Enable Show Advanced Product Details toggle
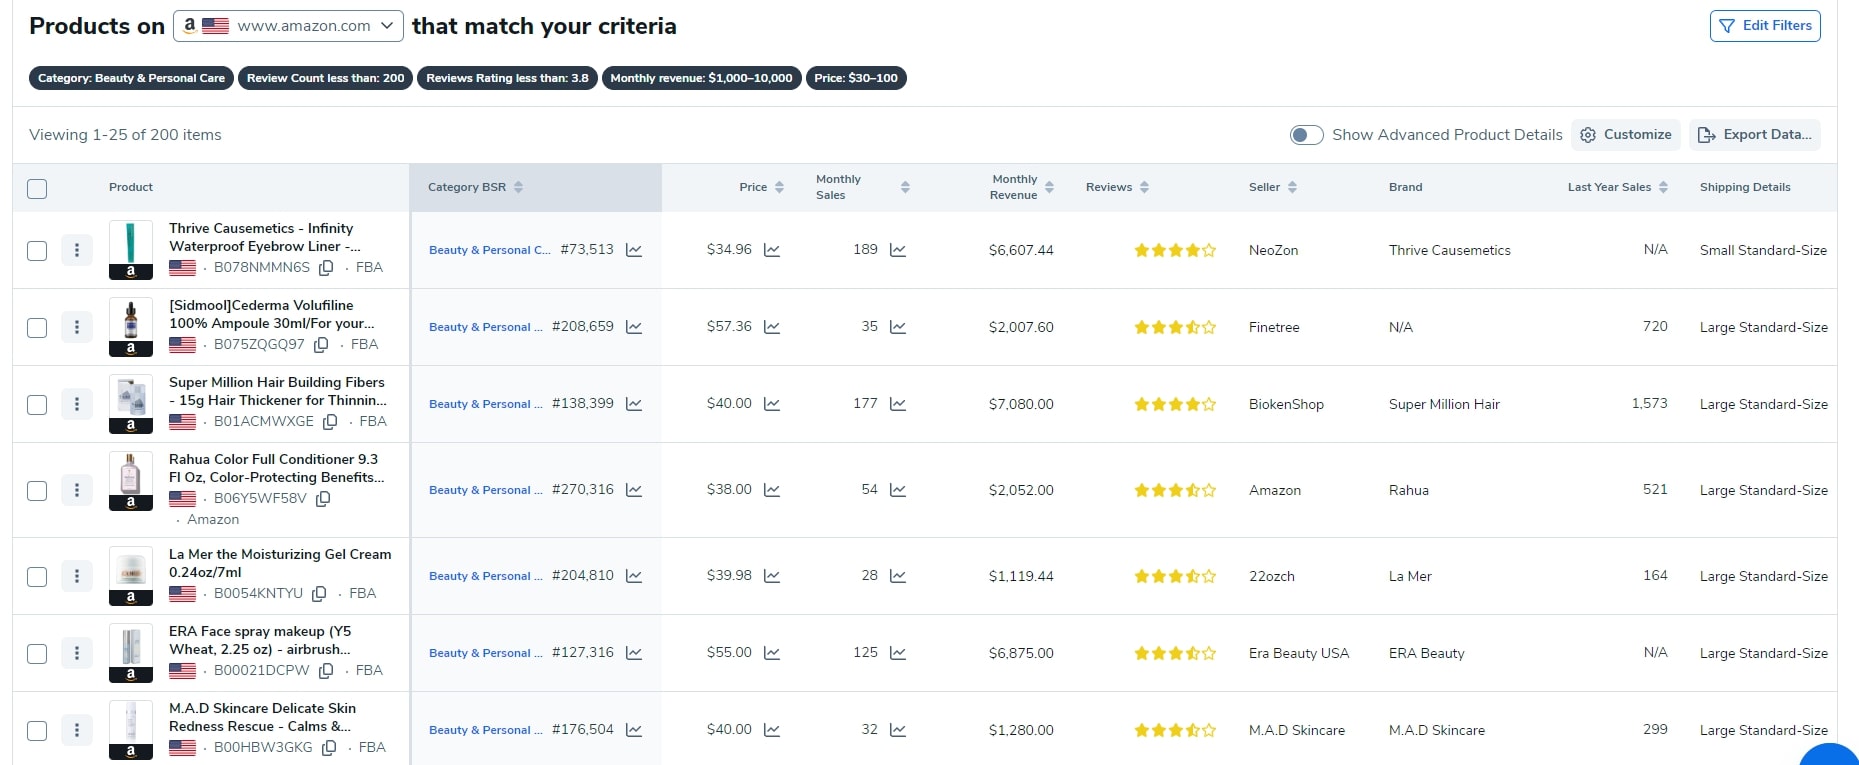This screenshot has height=765, width=1859. (1306, 135)
